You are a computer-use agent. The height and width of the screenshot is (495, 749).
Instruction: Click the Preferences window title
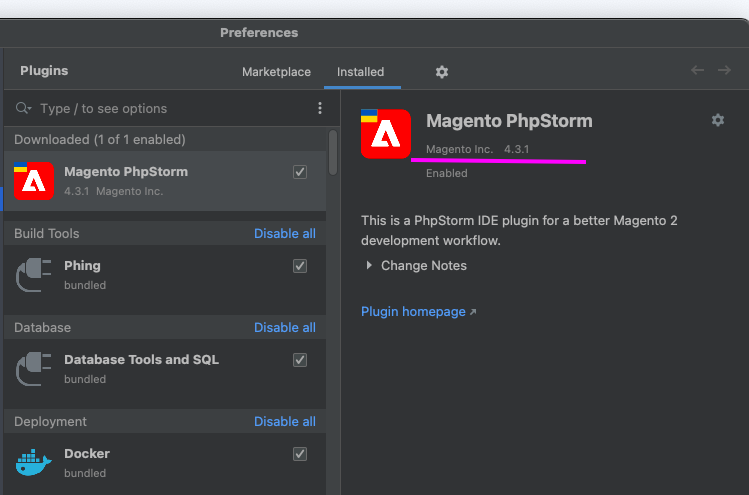point(259,32)
